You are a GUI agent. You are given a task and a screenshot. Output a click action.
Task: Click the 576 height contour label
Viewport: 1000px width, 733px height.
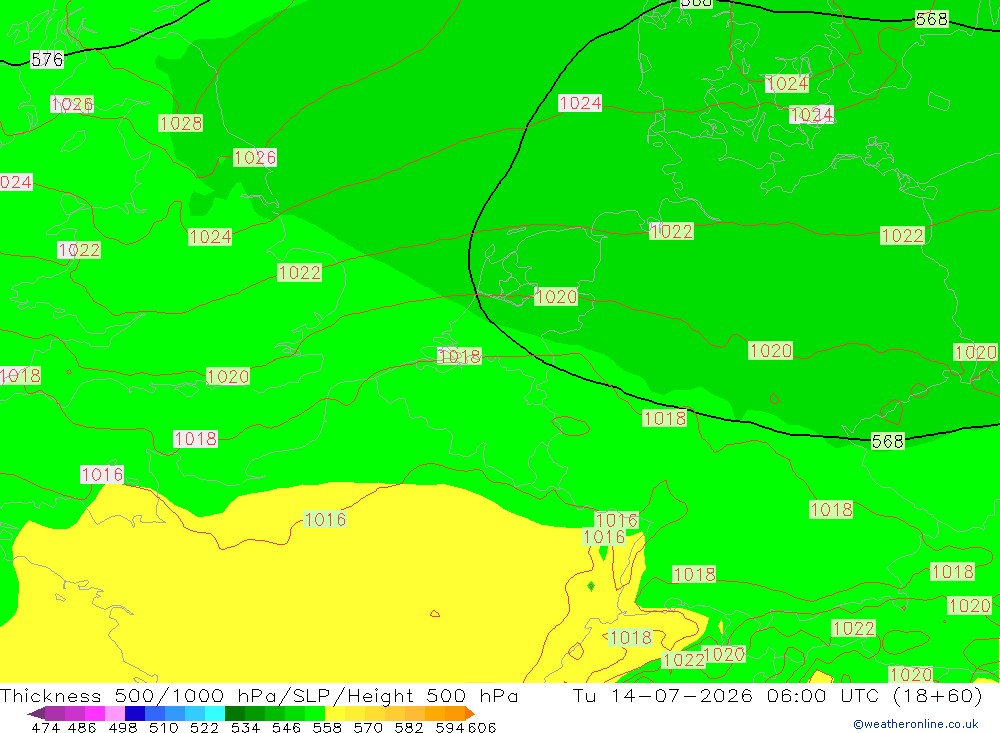(47, 60)
